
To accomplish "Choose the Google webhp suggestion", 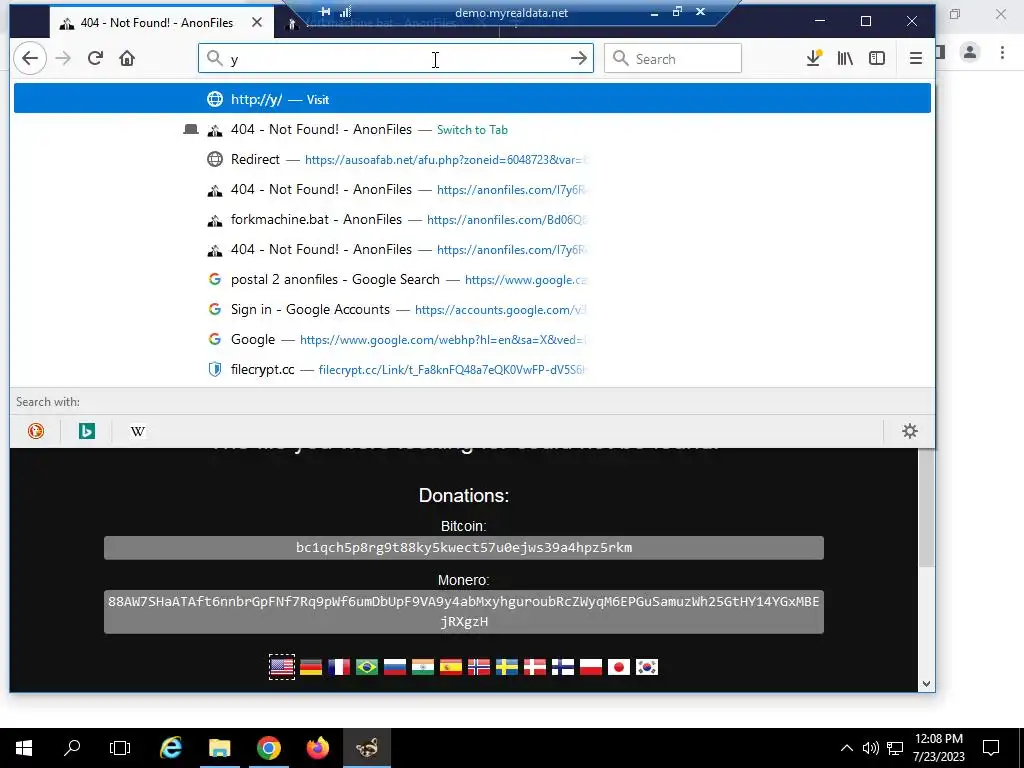I will click(472, 340).
